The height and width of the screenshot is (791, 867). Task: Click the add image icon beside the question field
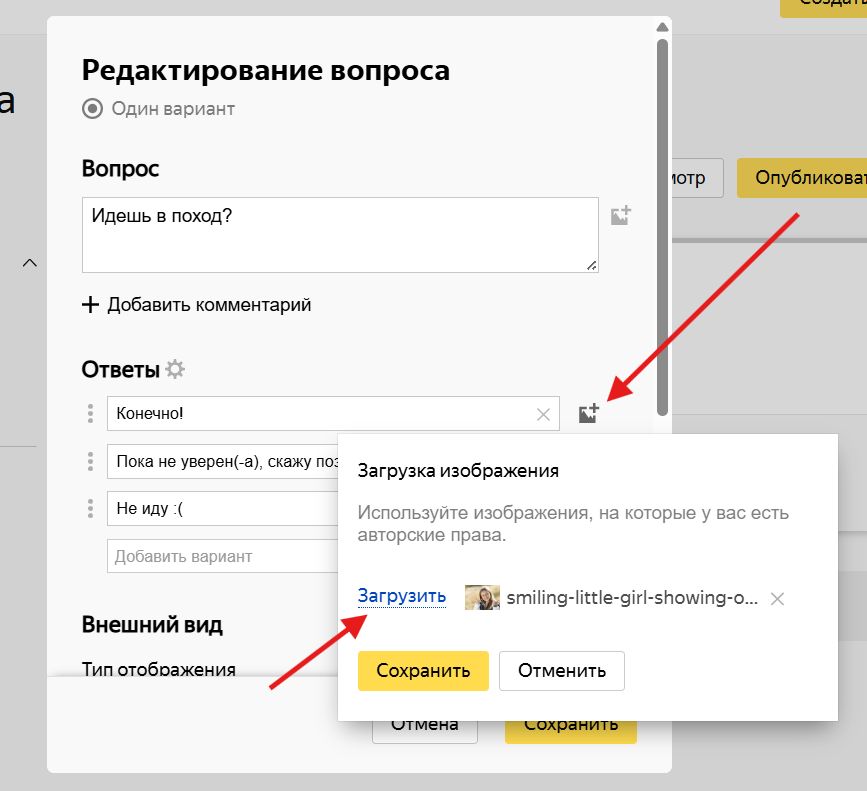point(620,216)
